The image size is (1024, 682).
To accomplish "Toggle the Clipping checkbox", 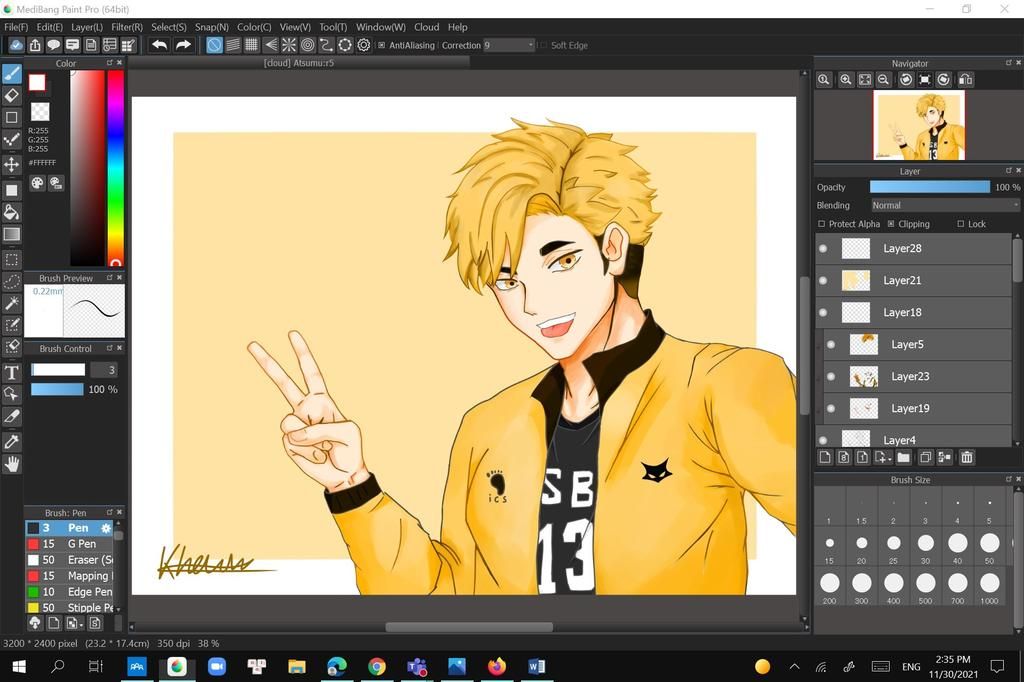I will point(891,224).
